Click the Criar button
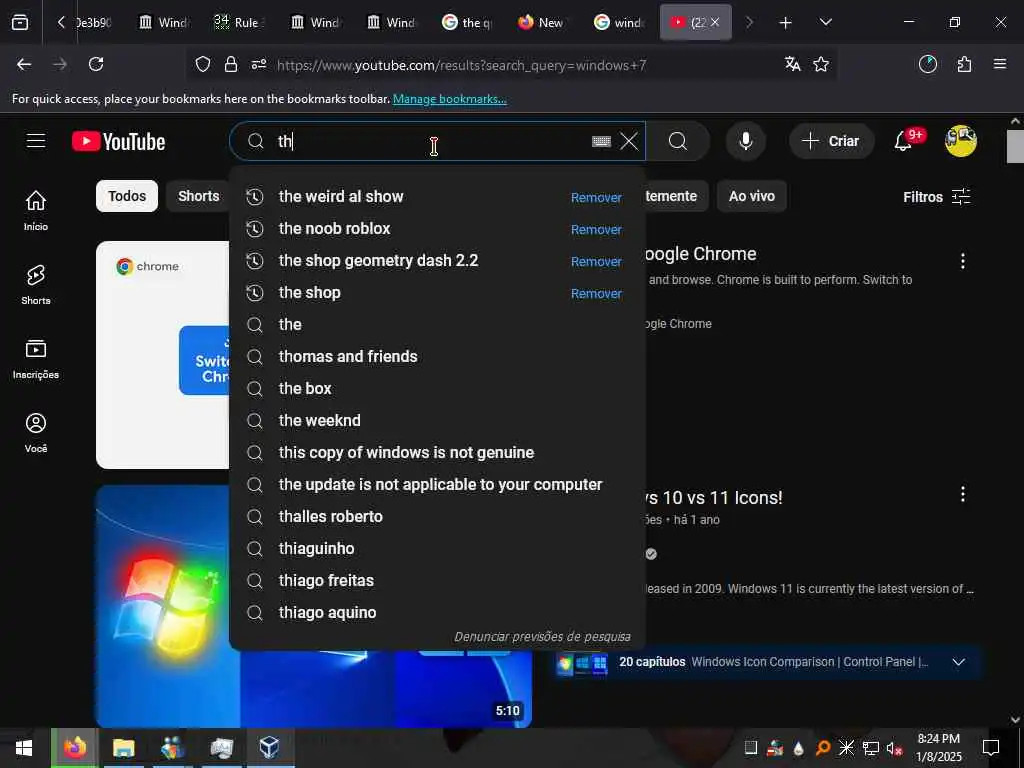 point(831,141)
